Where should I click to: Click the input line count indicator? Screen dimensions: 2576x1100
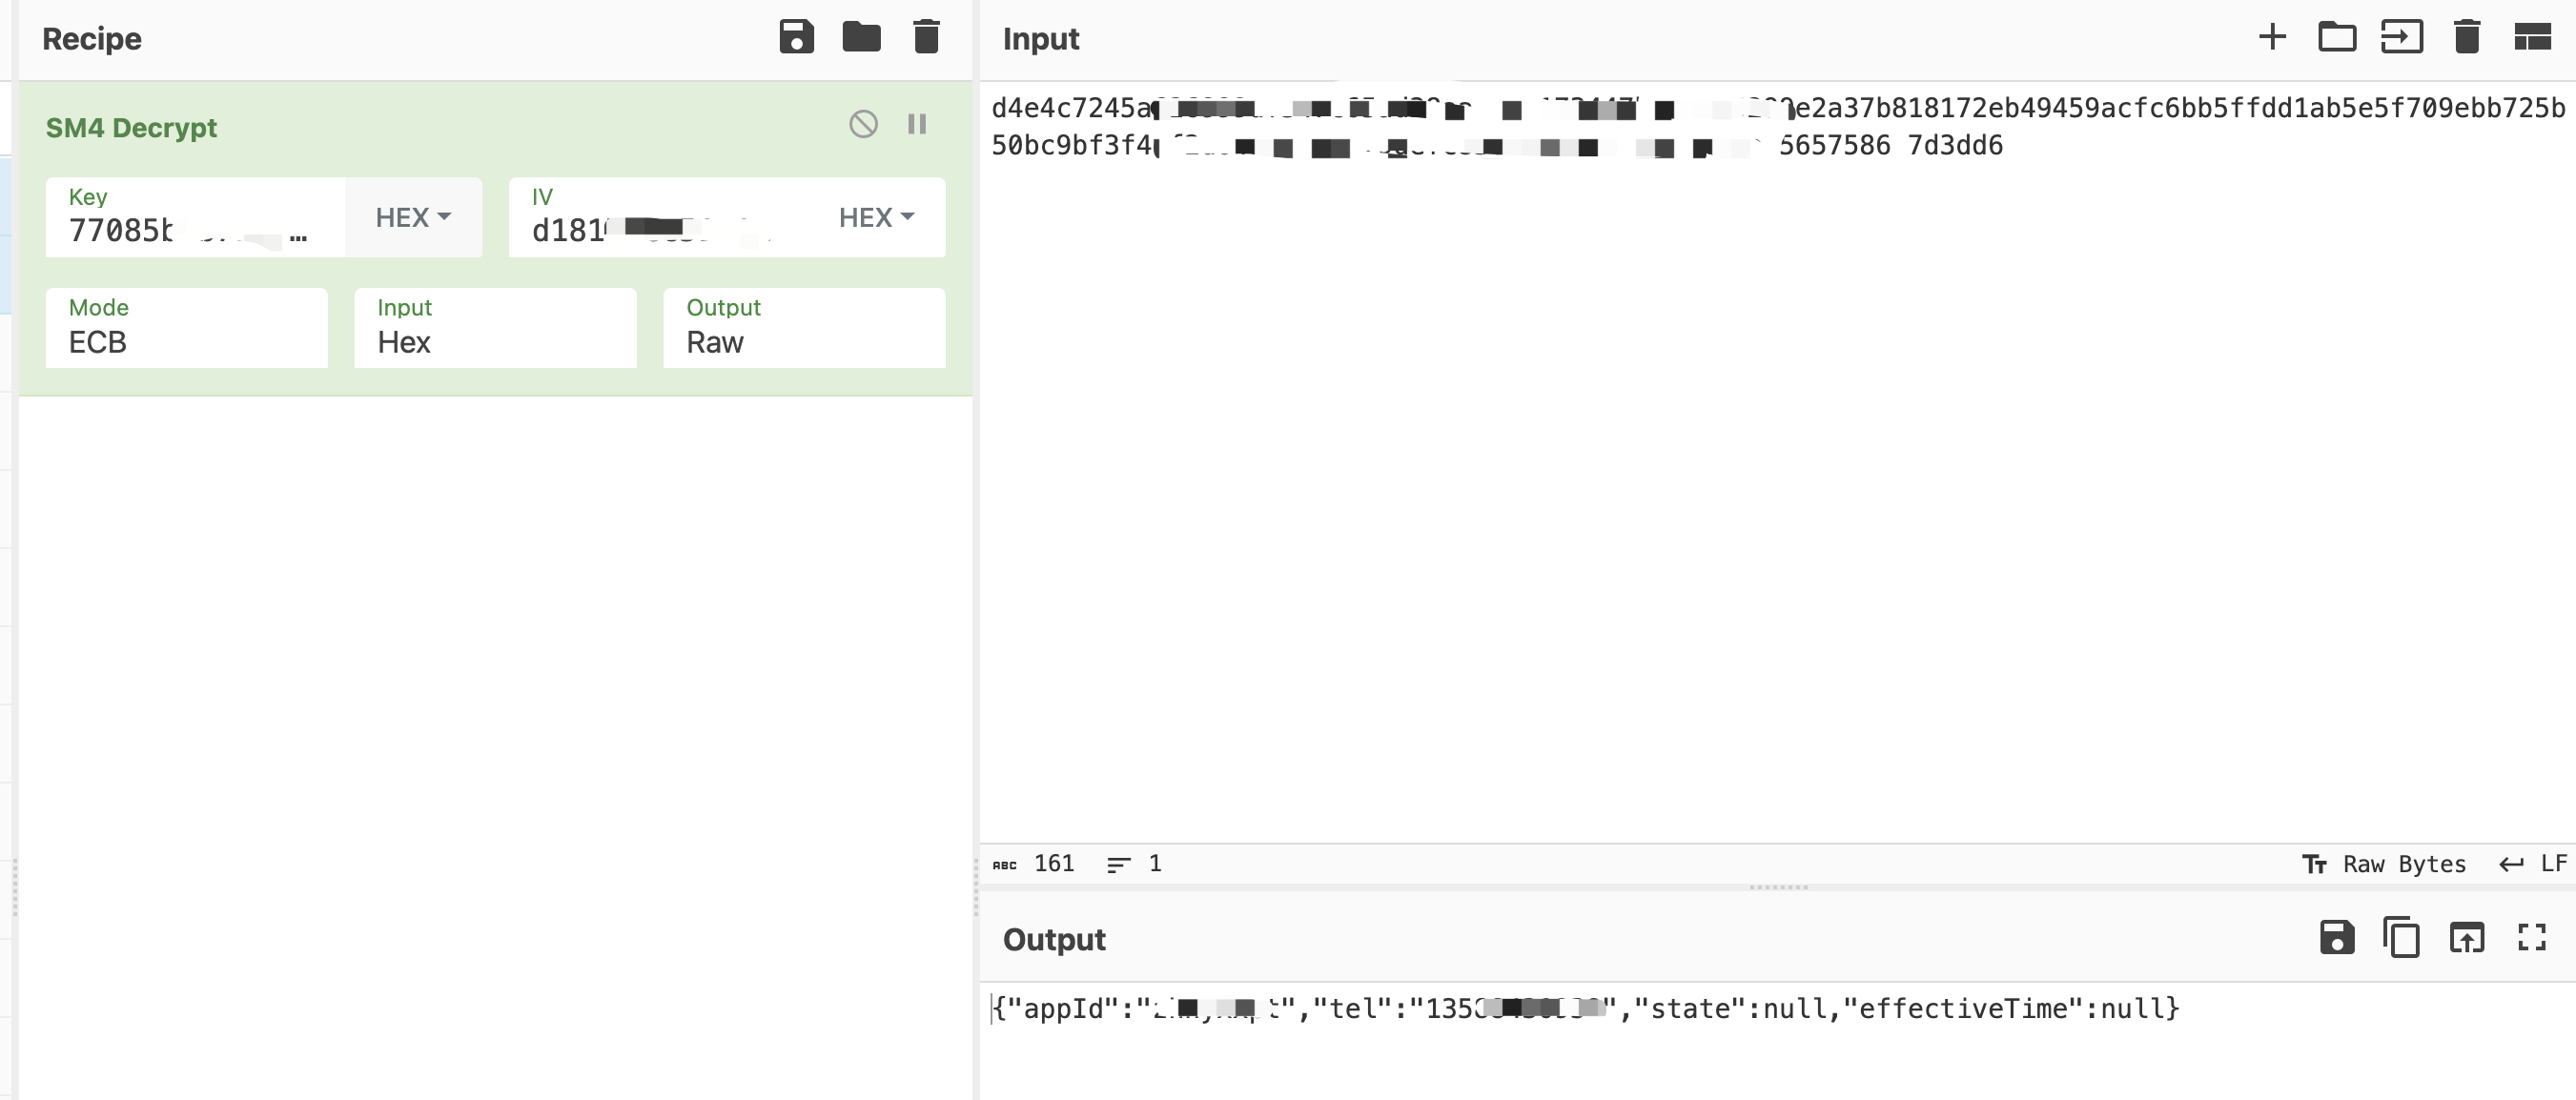[1135, 863]
